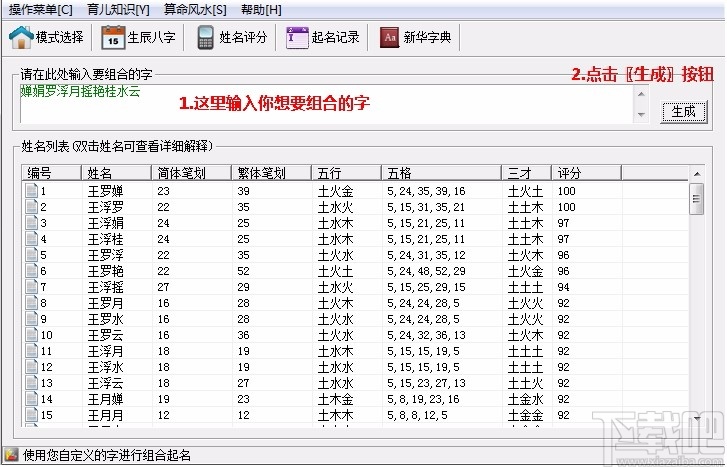The height and width of the screenshot is (467, 727).
Task: Sort by the 五格 column header
Action: pyautogui.click(x=441, y=173)
